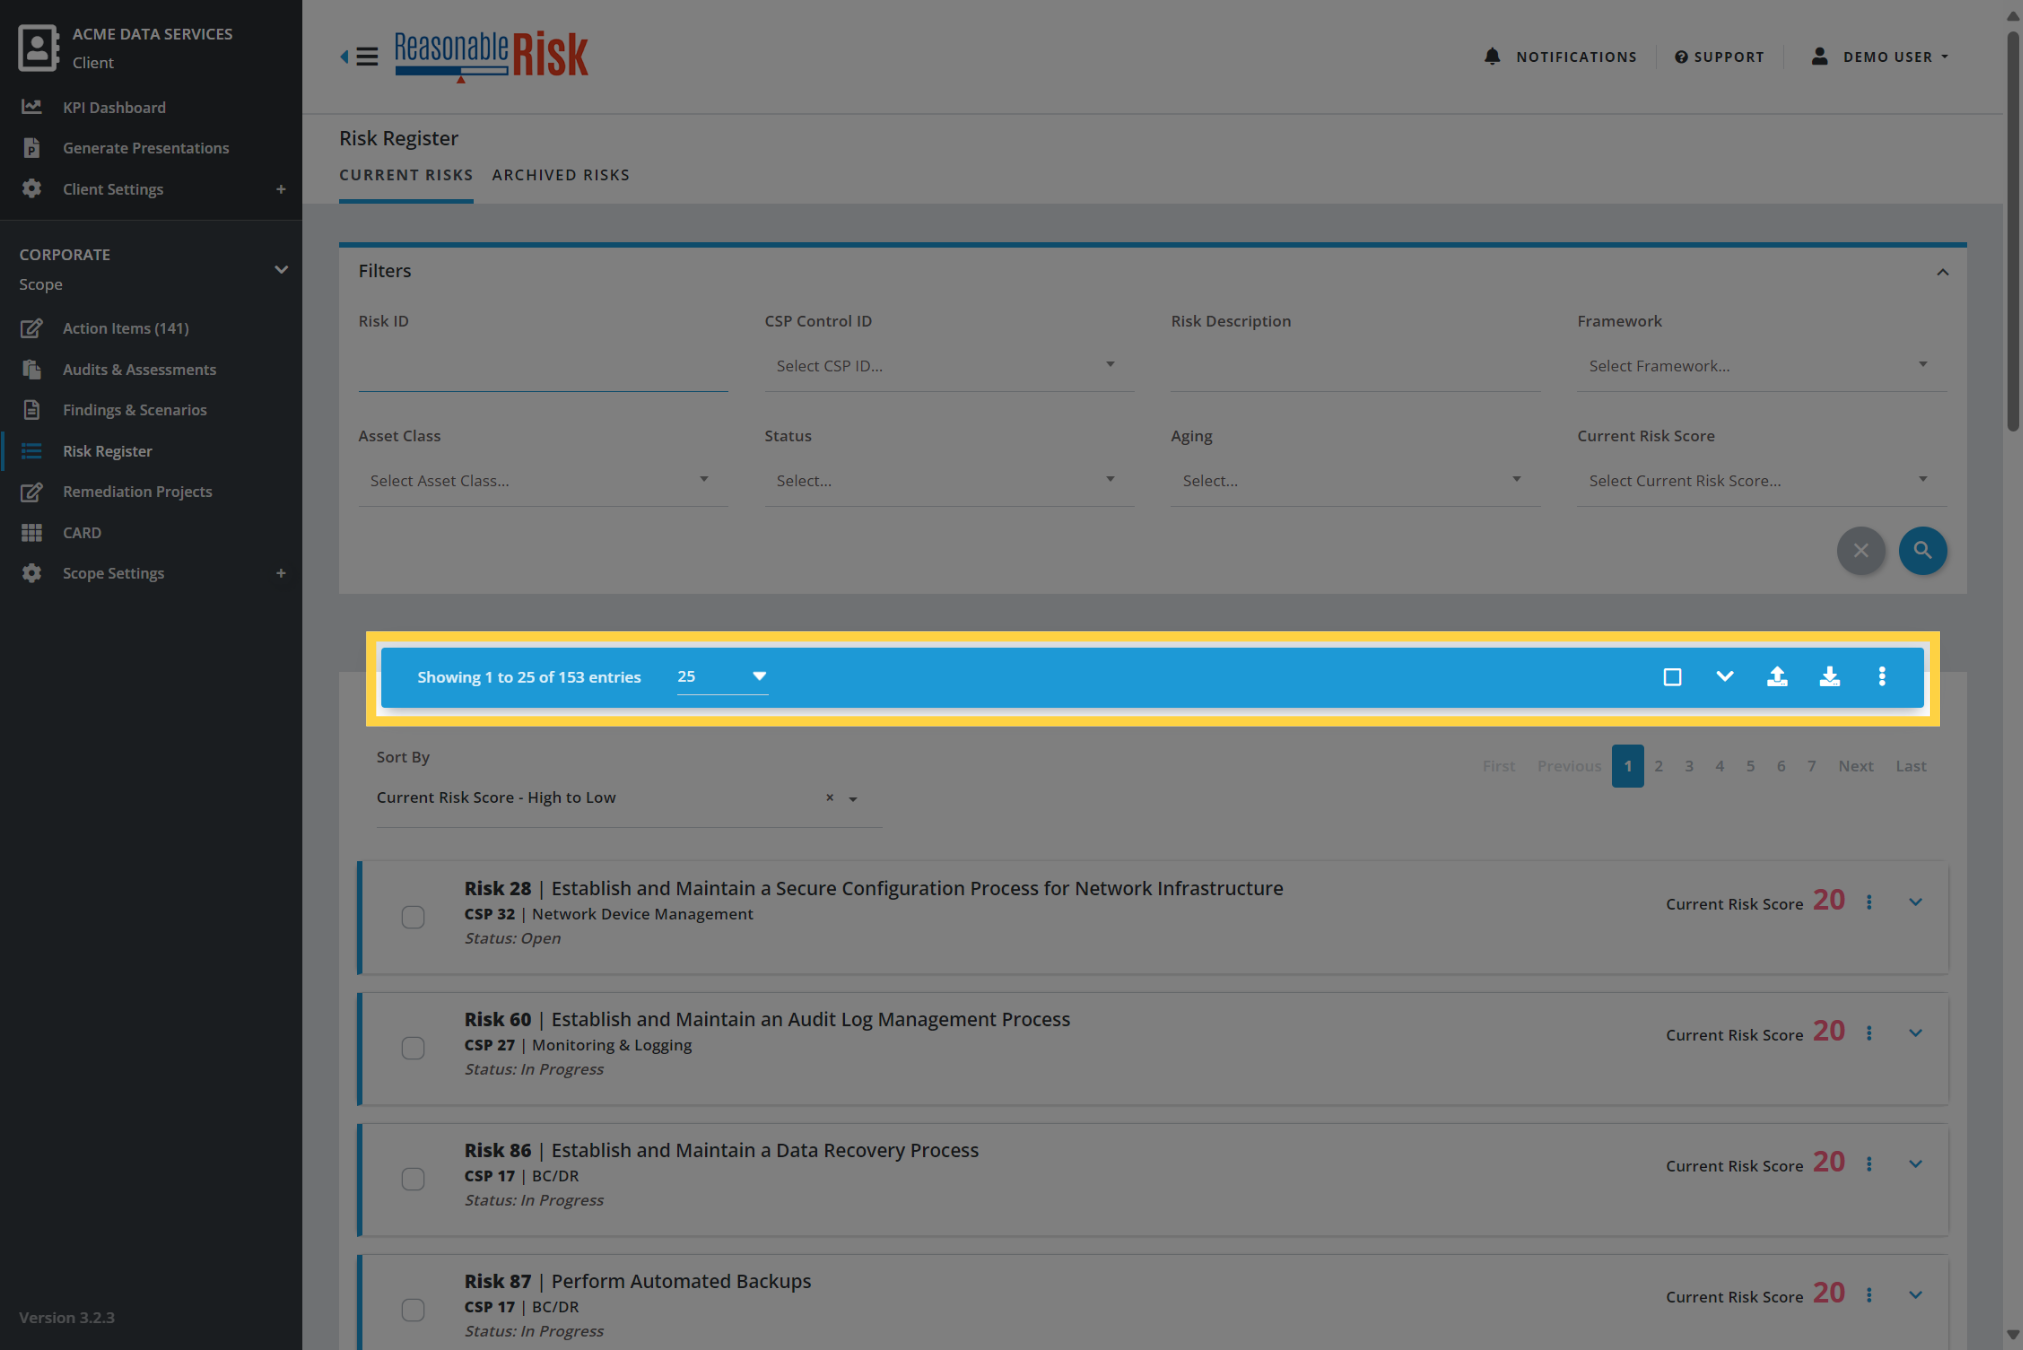
Task: Expand the Risk 28 details
Action: click(1915, 902)
